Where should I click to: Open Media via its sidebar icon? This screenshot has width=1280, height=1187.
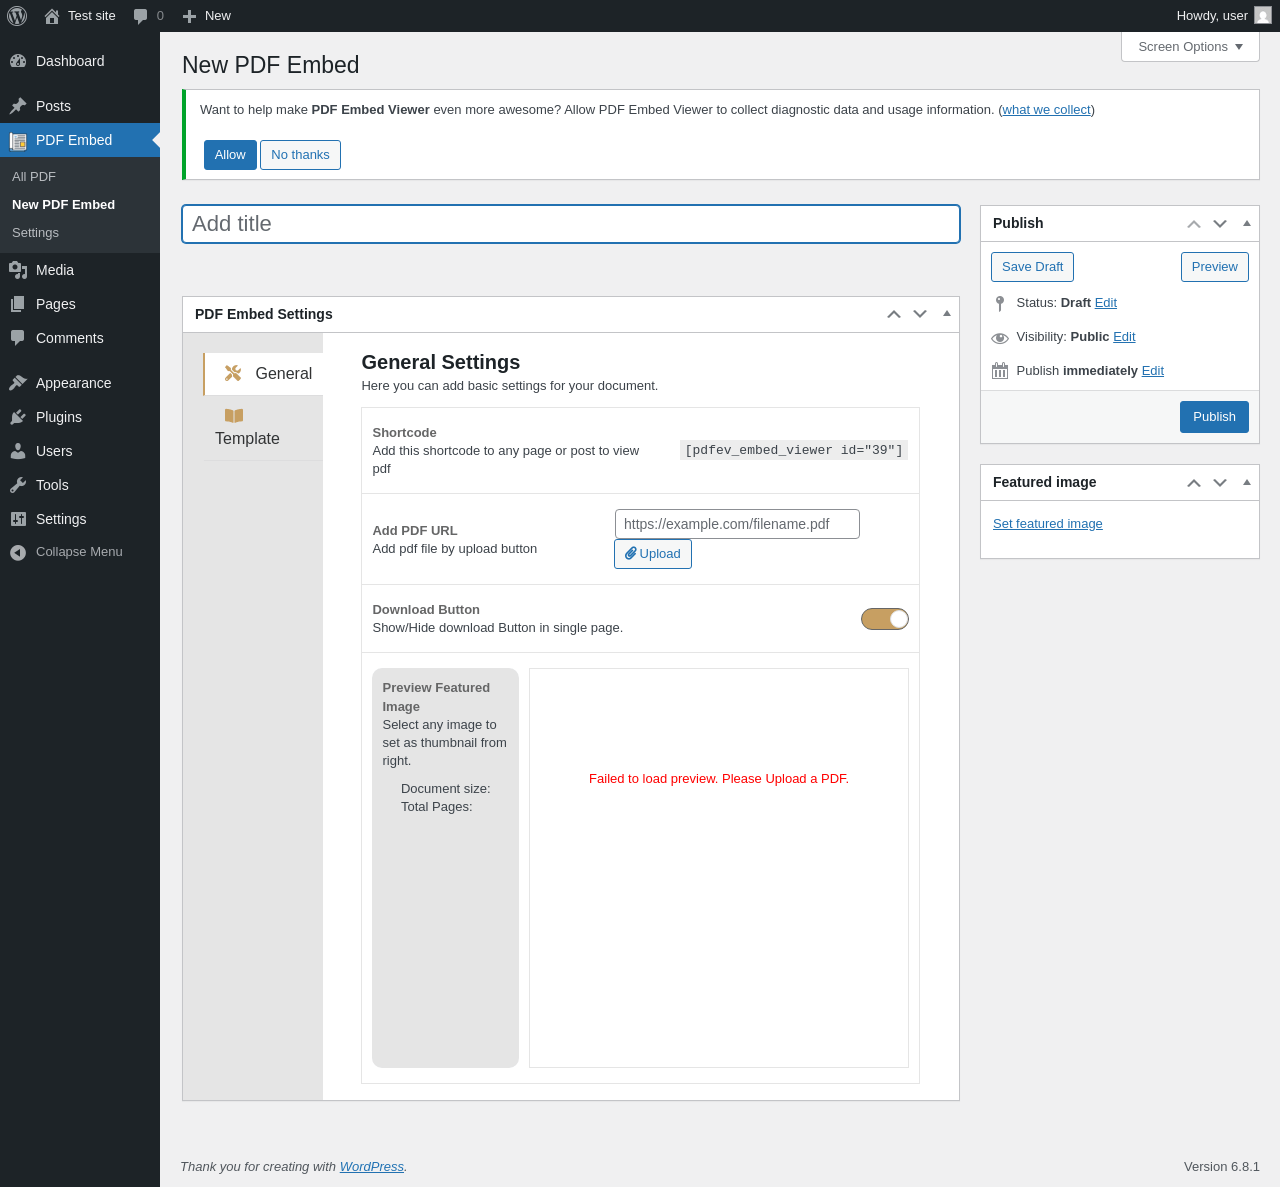pos(18,270)
